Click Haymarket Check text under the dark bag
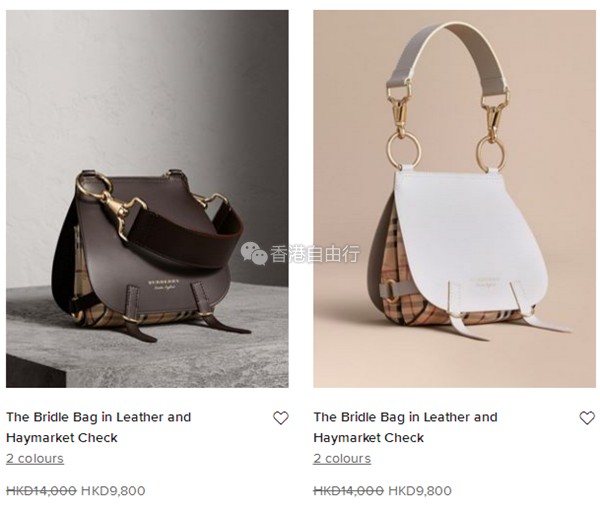Viewport: 600px width, 508px height. (x=62, y=438)
